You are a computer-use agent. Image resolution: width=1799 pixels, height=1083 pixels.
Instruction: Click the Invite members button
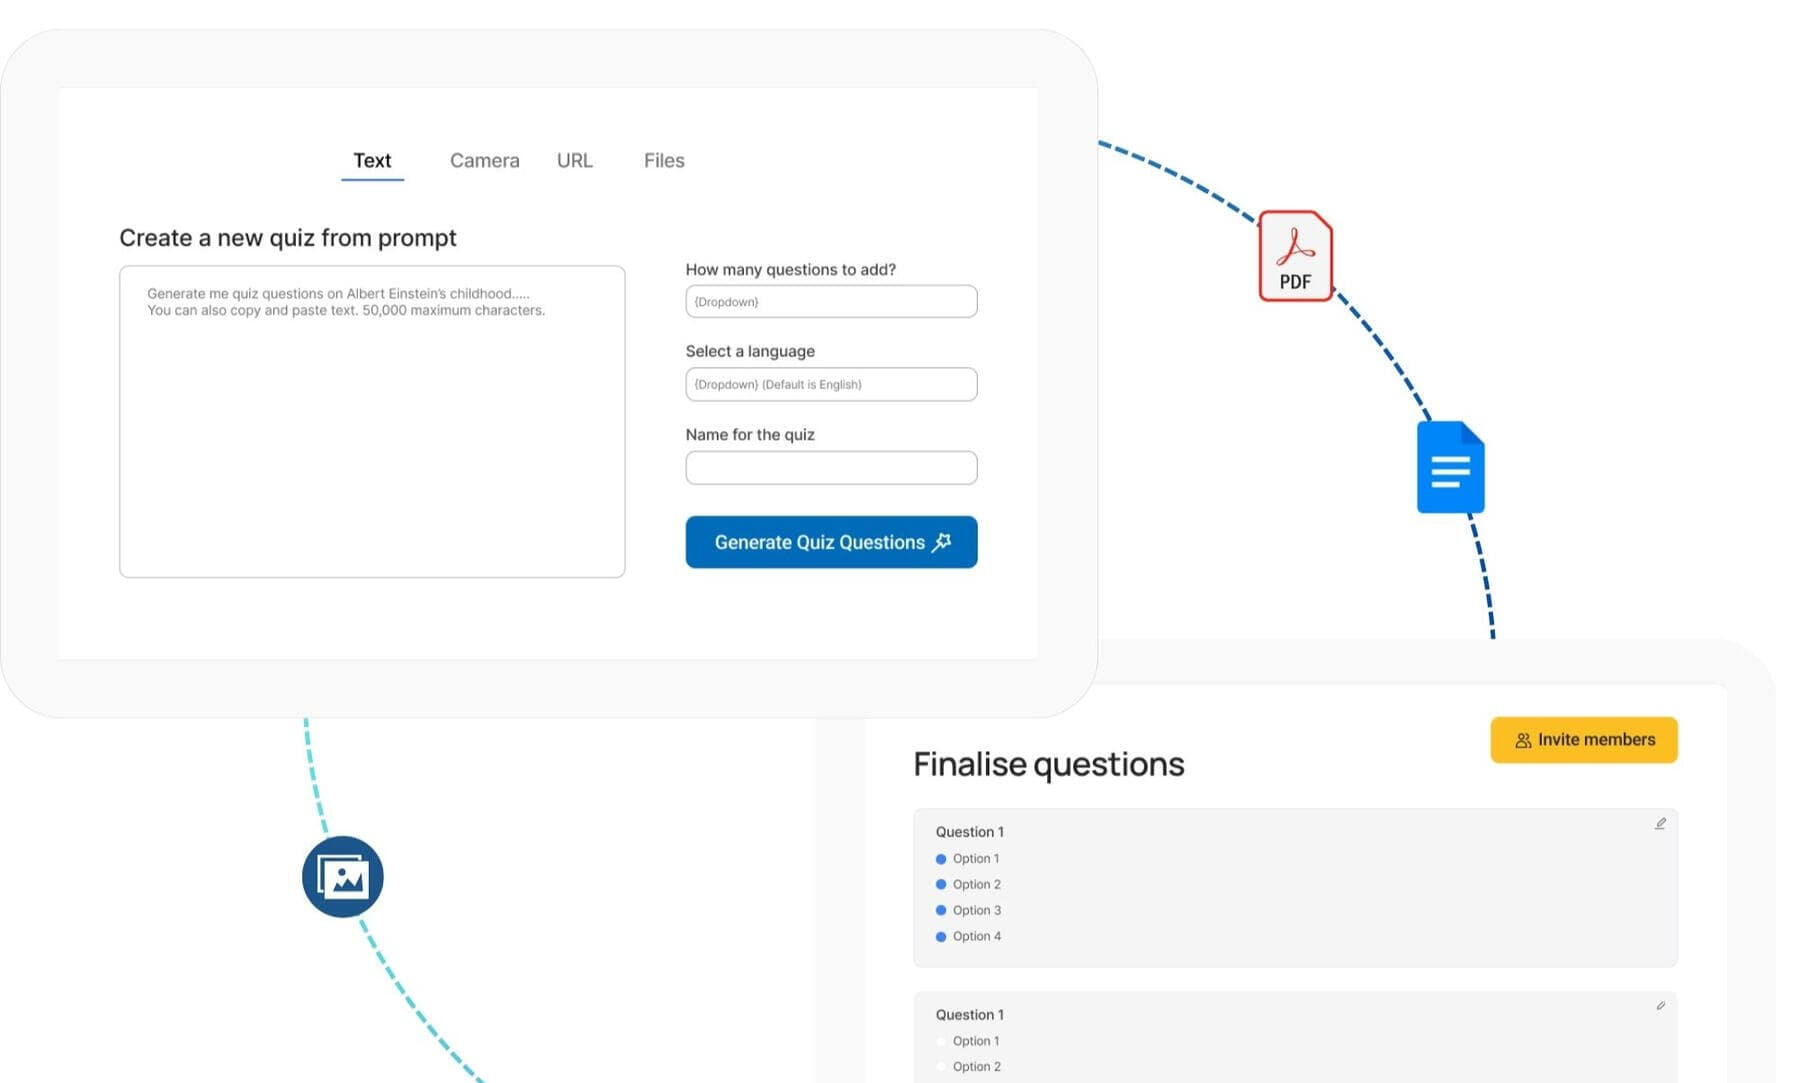(x=1583, y=740)
